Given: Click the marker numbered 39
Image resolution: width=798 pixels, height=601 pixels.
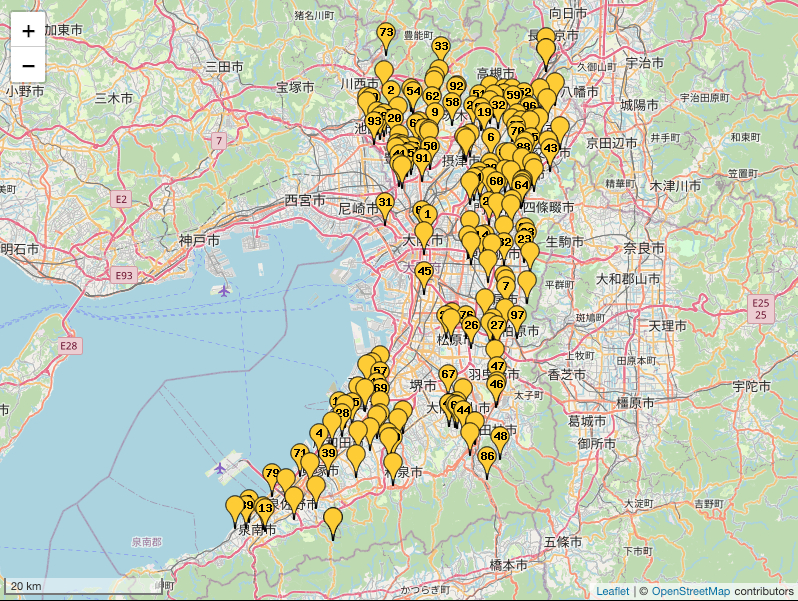Looking at the screenshot, I should click(x=328, y=455).
